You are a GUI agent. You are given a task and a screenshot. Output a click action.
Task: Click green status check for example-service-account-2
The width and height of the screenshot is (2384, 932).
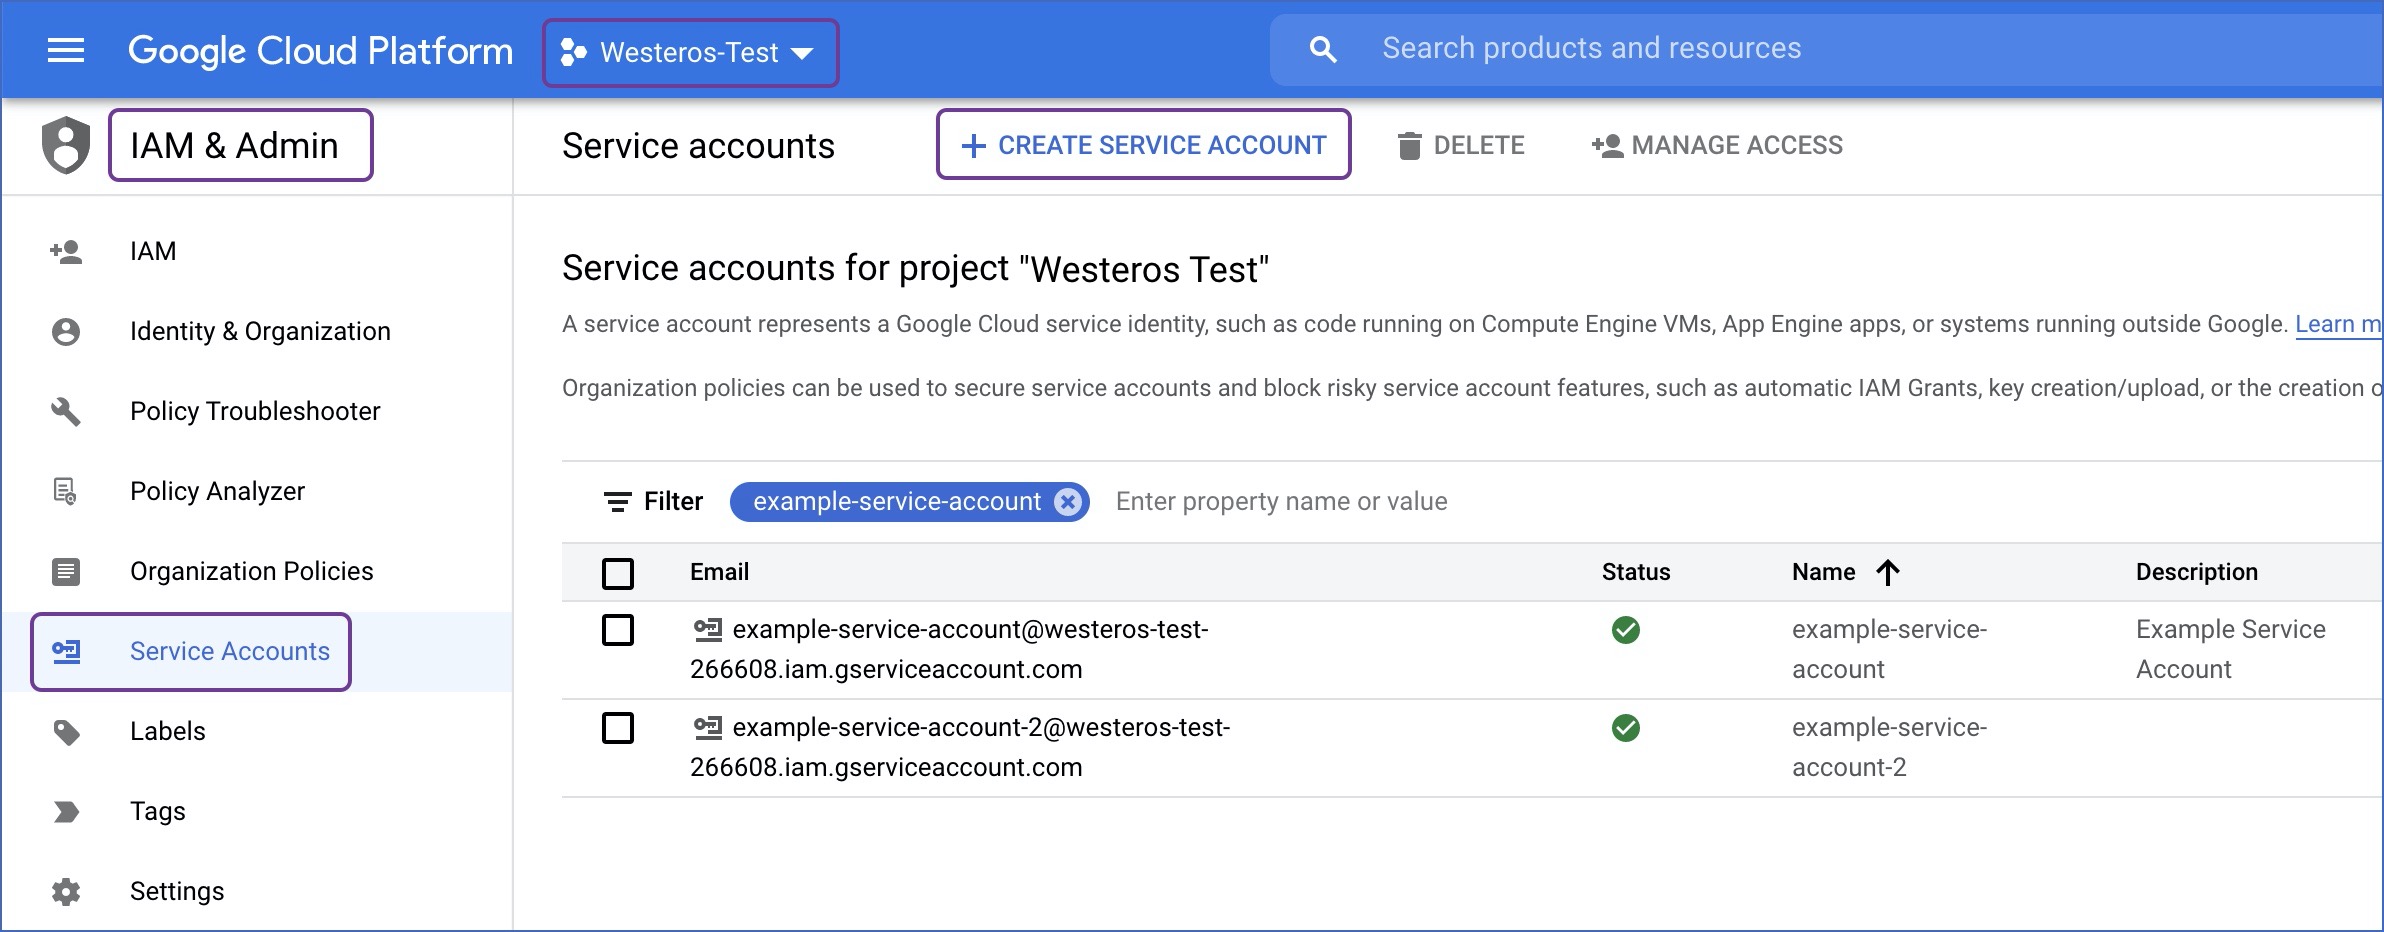(1626, 728)
